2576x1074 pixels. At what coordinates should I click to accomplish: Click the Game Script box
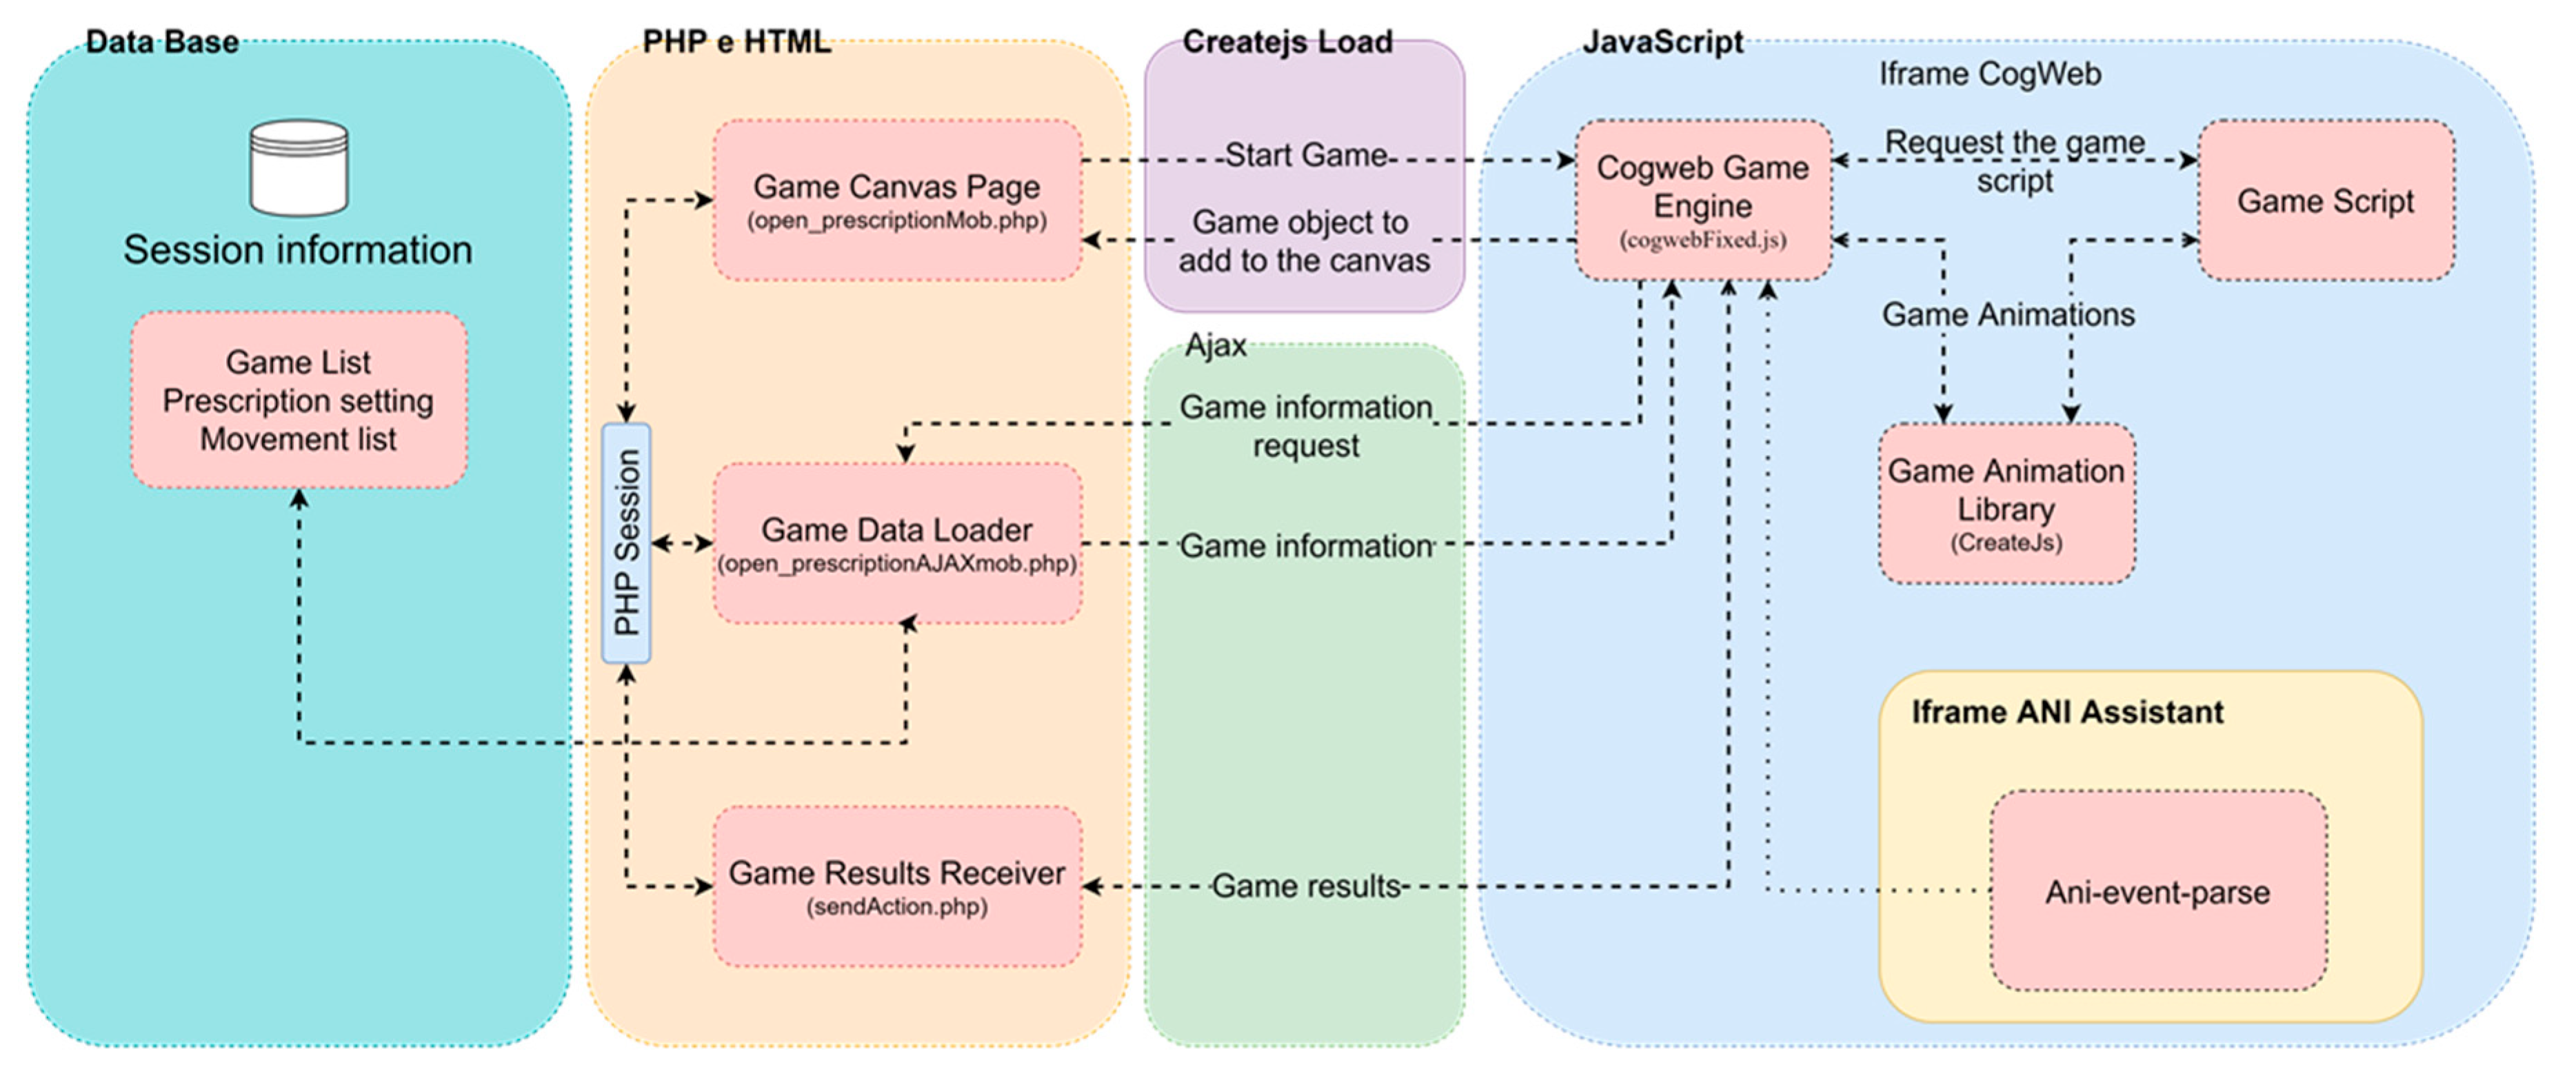[x=2324, y=200]
